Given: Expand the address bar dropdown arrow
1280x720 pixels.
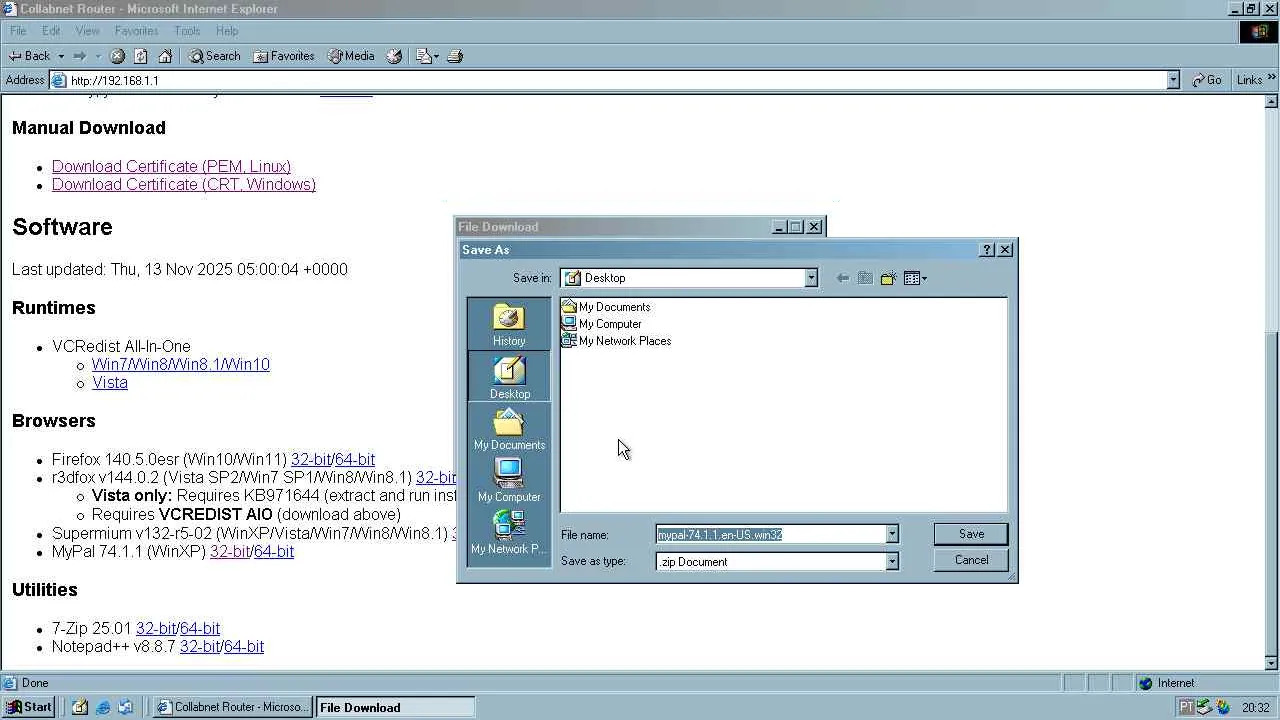Looking at the screenshot, I should [x=1173, y=80].
